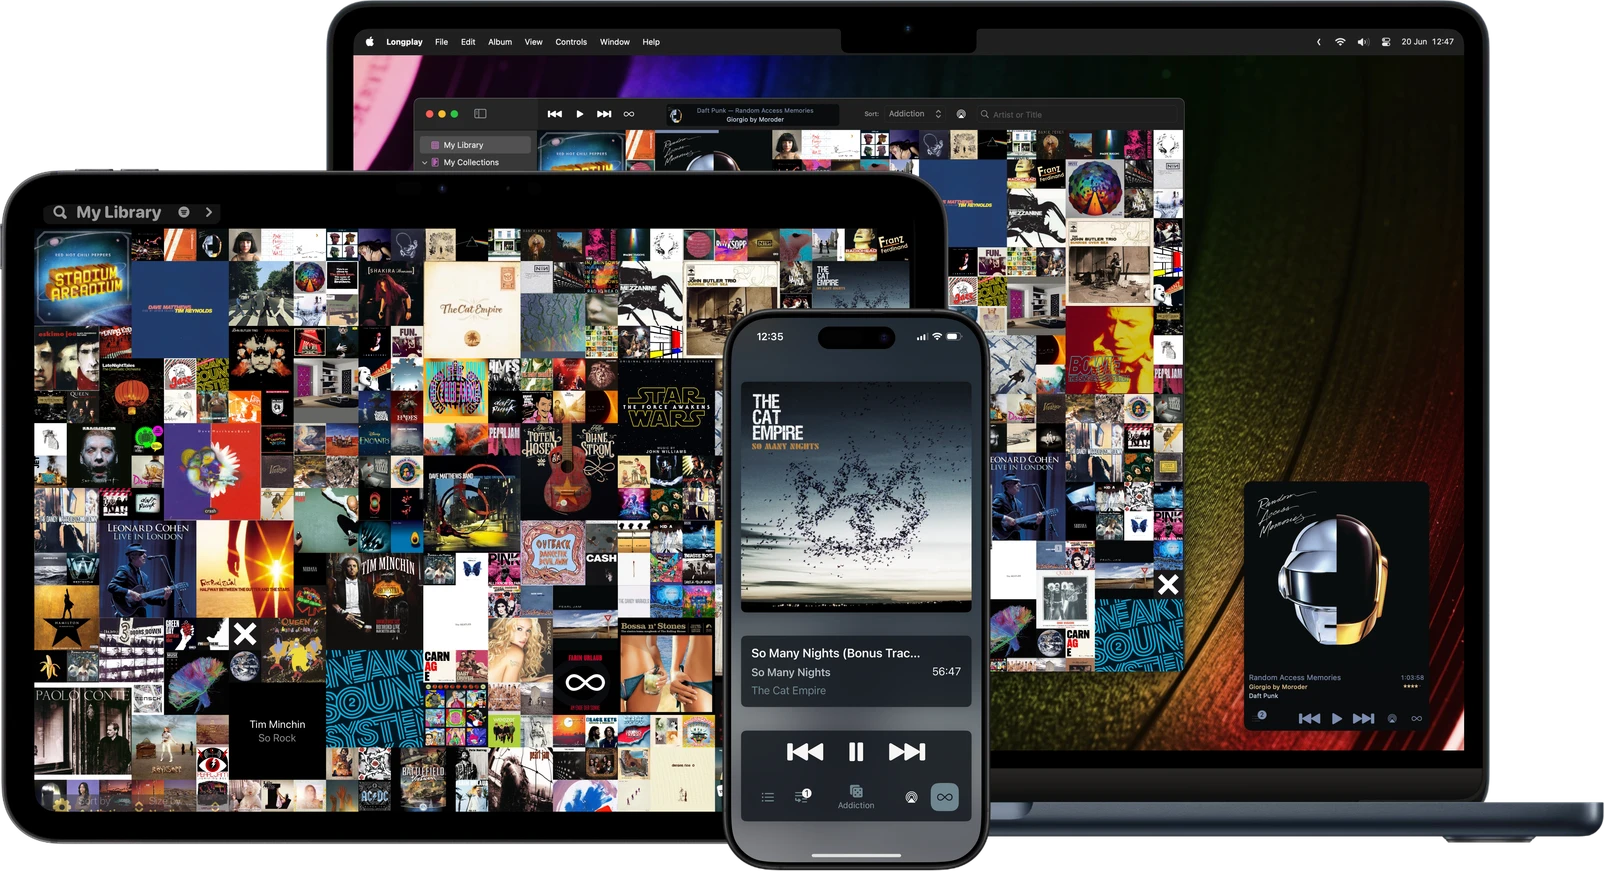The width and height of the screenshot is (1604, 871).
Task: Tap the 56:47 duration on the iPhone
Action: tap(946, 672)
